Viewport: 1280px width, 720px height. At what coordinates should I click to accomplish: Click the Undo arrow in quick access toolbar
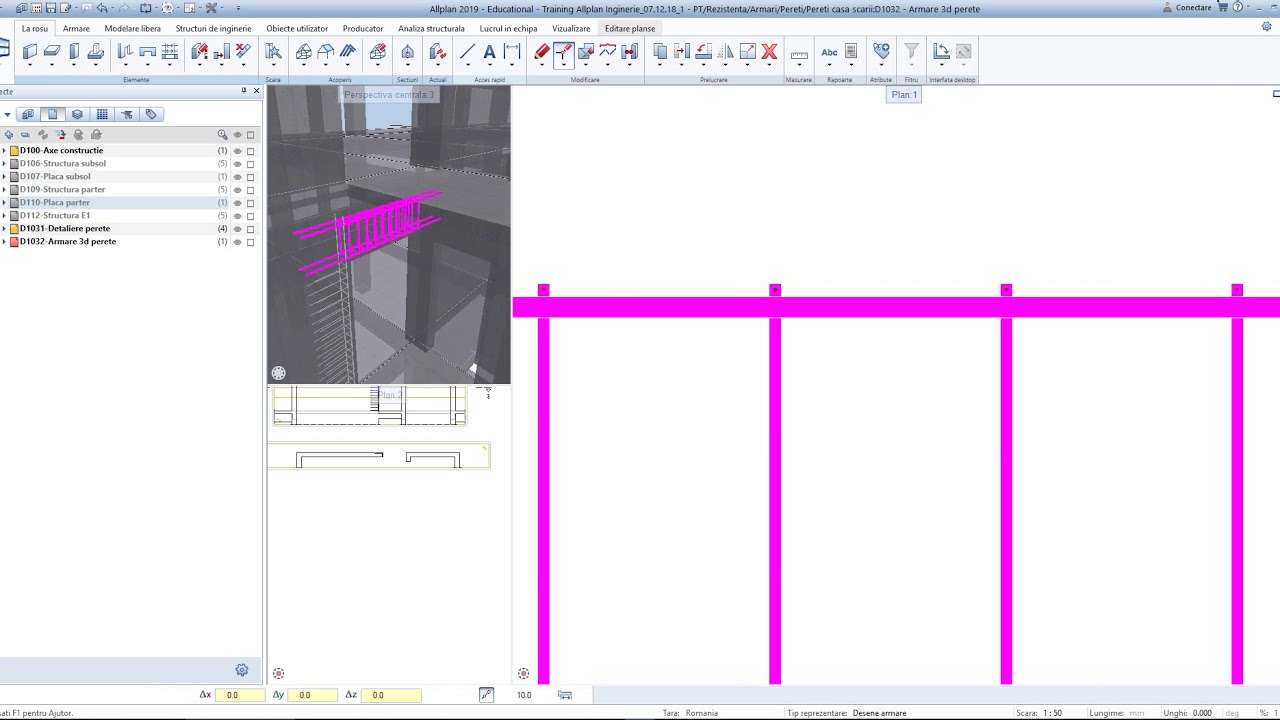pos(101,8)
